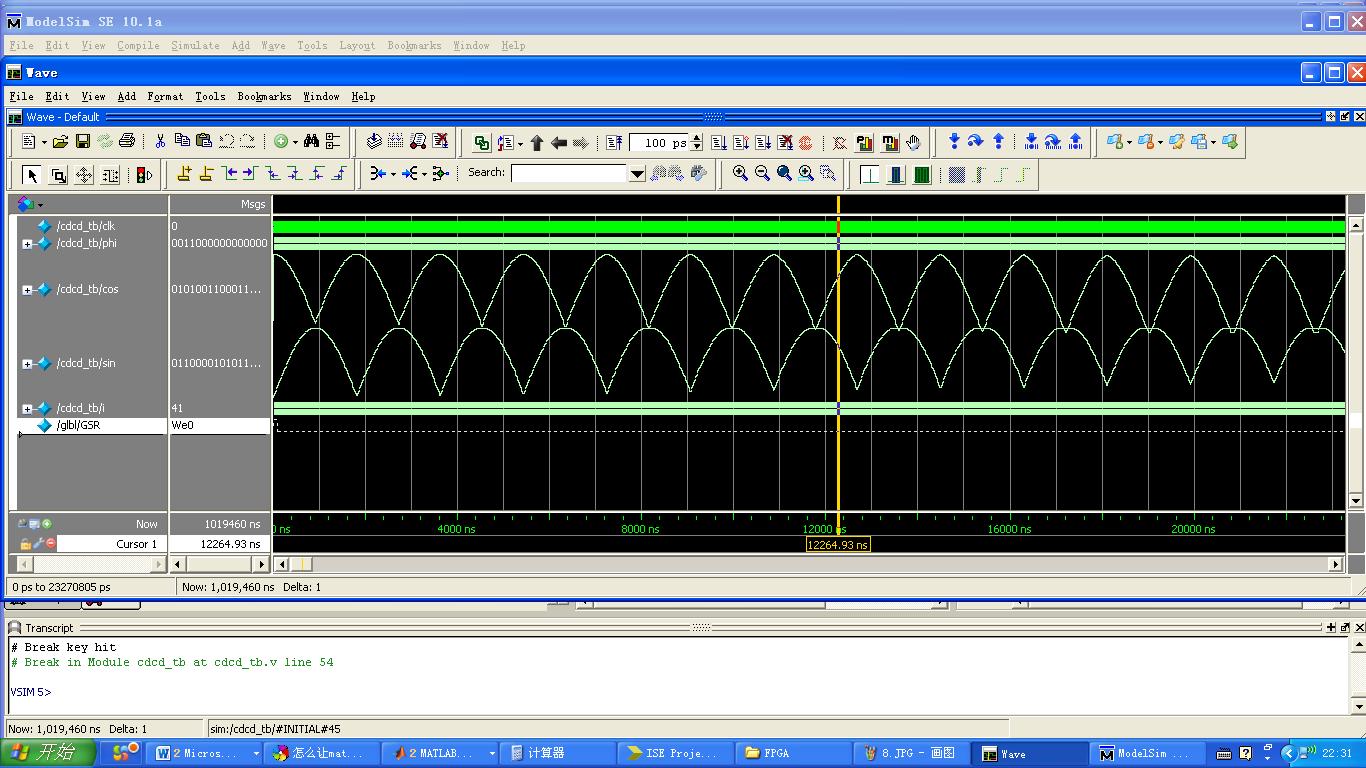Open the layers dropdown above the signal names
The height and width of the screenshot is (768, 1366).
click(x=40, y=205)
